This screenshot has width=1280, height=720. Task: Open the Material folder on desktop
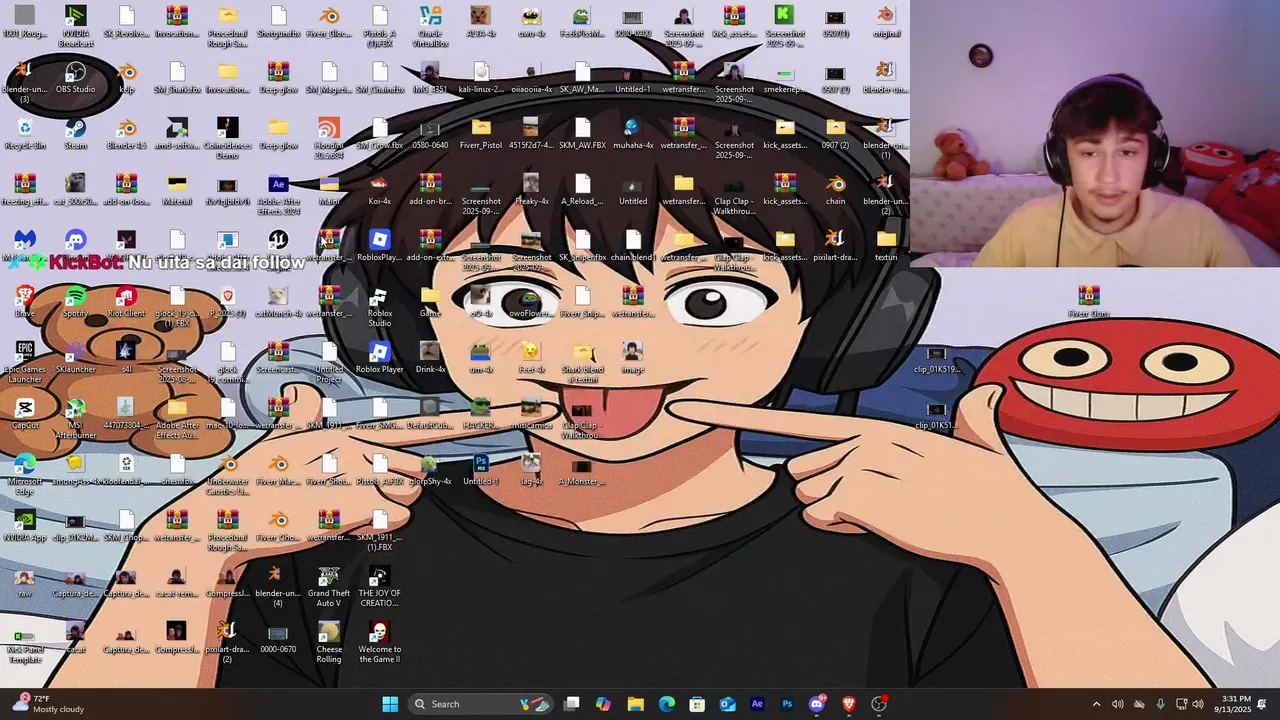click(177, 189)
